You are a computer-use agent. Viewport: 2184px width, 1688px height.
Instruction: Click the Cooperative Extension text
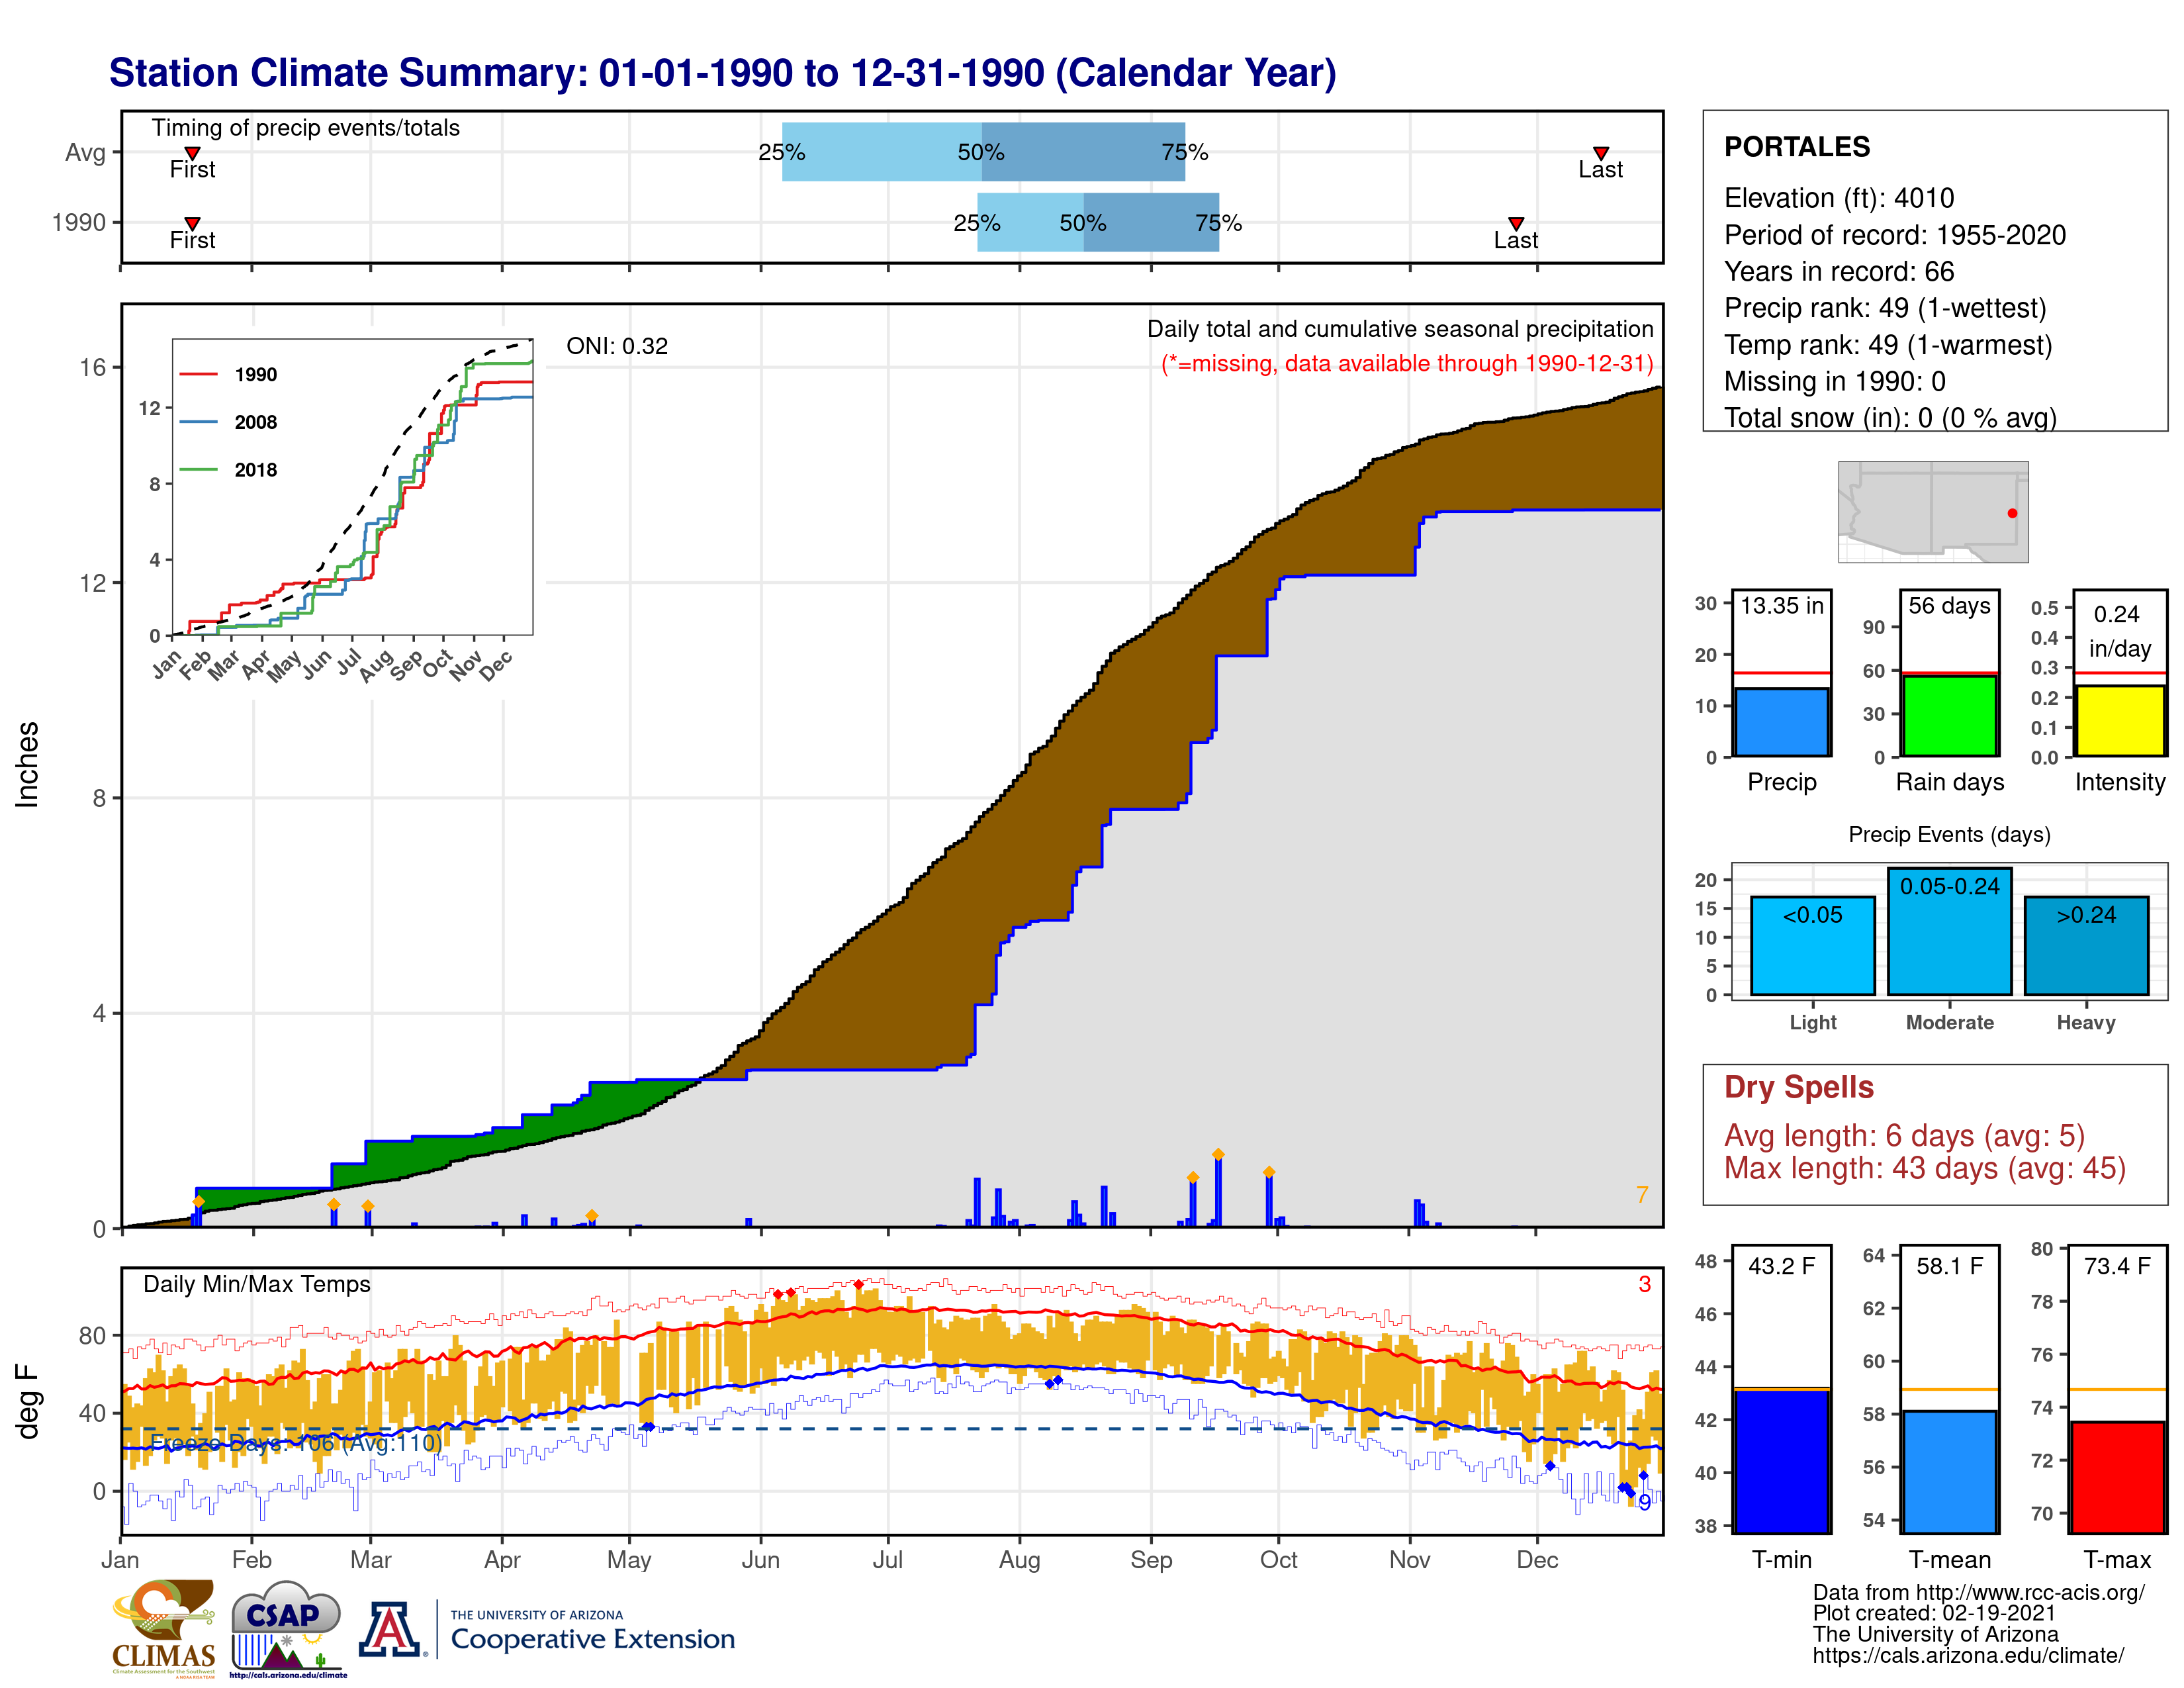click(593, 1639)
